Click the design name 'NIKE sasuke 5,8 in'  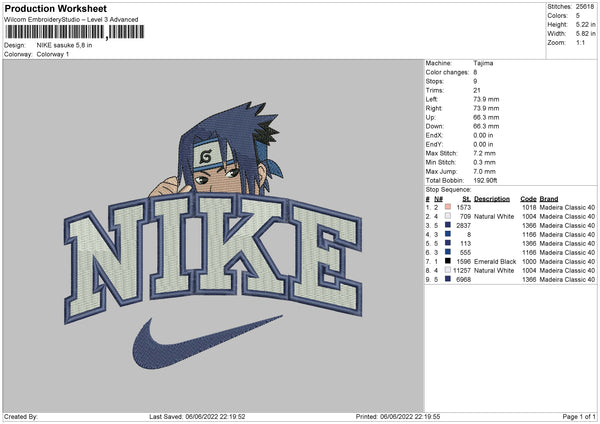click(x=64, y=45)
